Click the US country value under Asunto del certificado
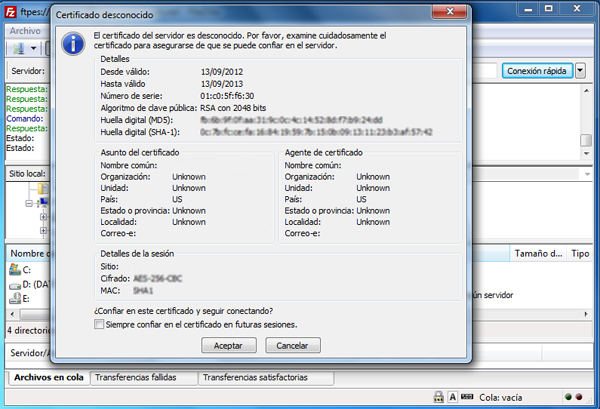 [x=177, y=199]
